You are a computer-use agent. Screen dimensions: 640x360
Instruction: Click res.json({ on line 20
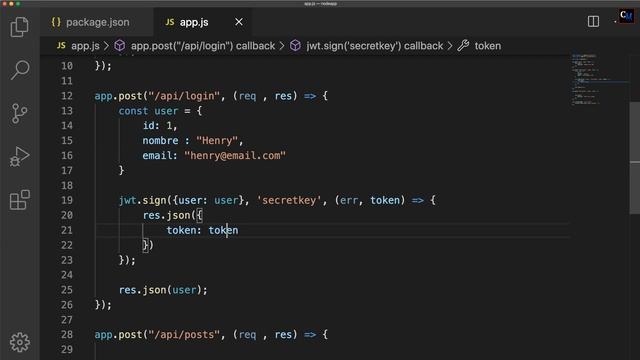pos(173,216)
